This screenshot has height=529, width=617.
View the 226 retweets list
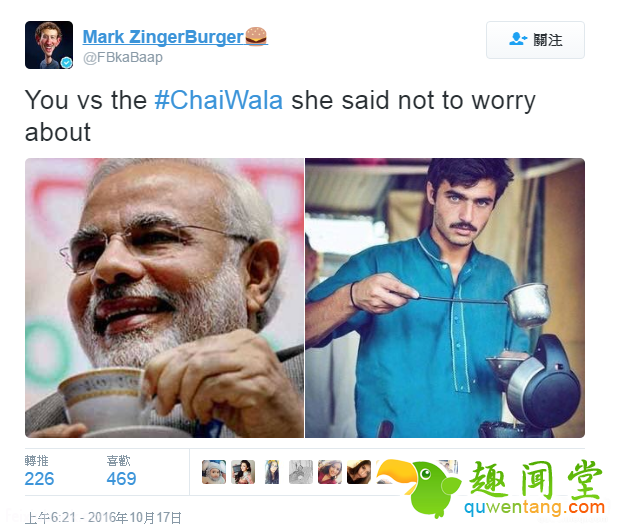[x=39, y=472]
